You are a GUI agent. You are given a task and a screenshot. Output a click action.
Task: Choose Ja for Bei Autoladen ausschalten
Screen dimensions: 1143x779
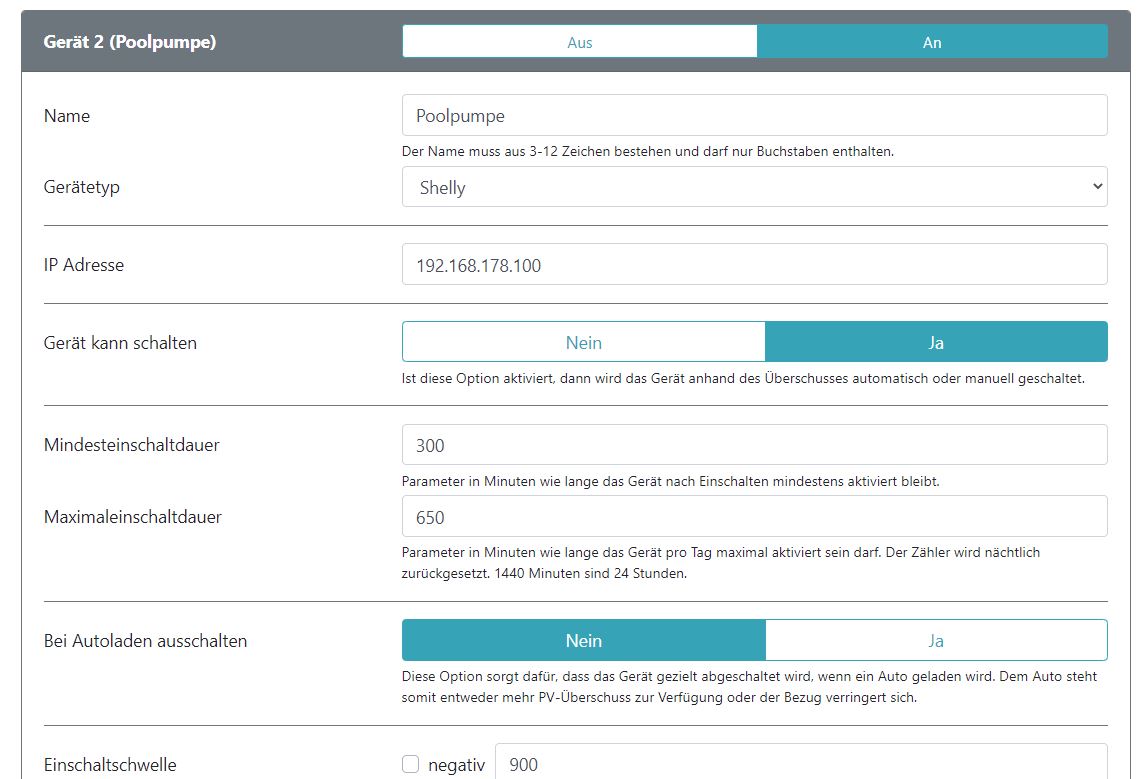coord(936,640)
